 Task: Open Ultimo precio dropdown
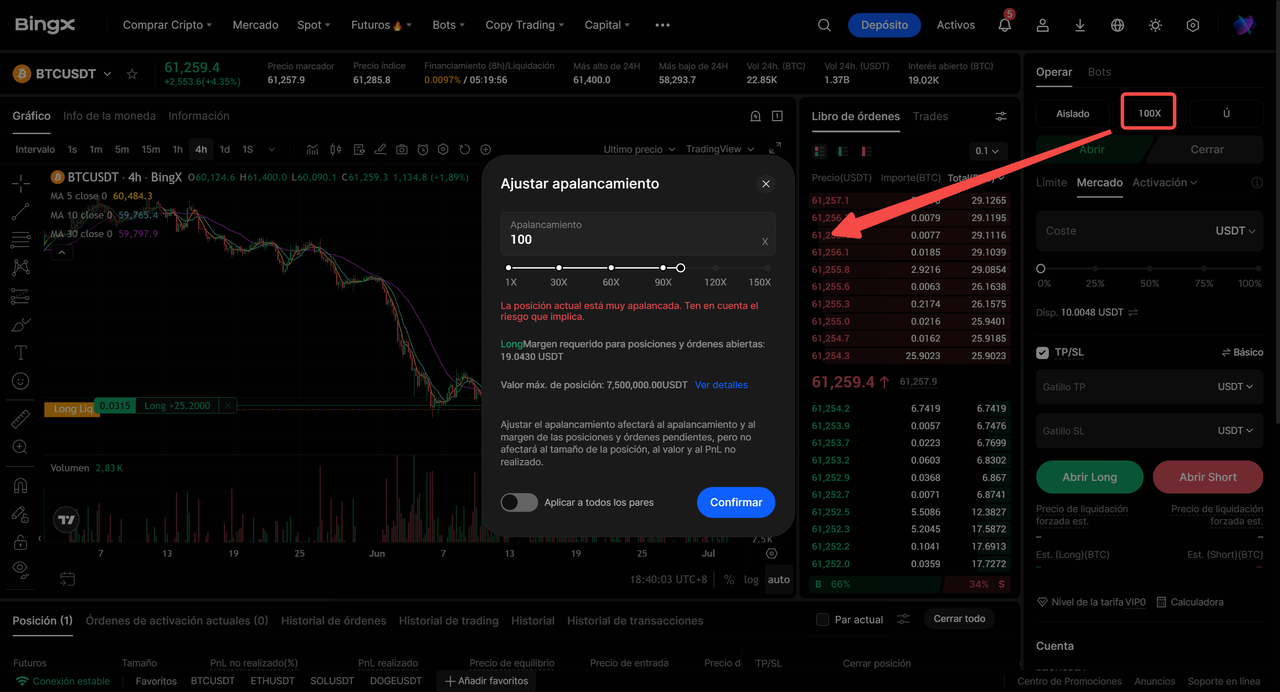pyautogui.click(x=639, y=149)
